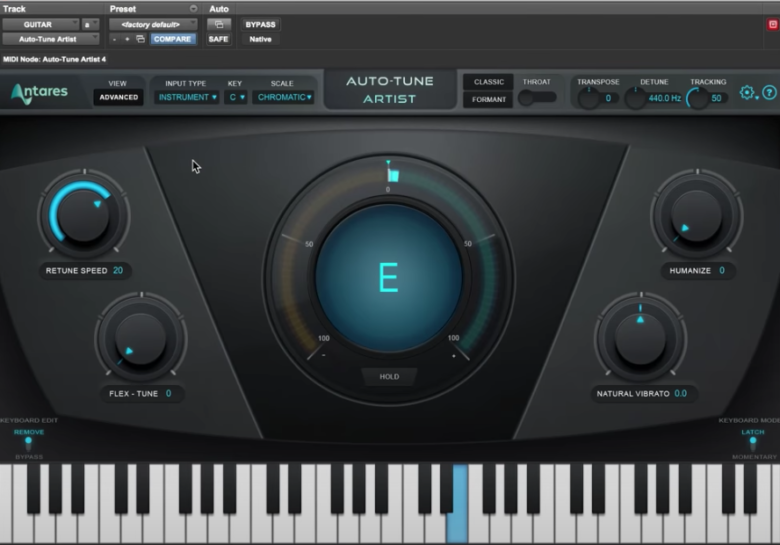Open the Scale Chromatic dropdown
This screenshot has width=780, height=545.
click(x=284, y=97)
